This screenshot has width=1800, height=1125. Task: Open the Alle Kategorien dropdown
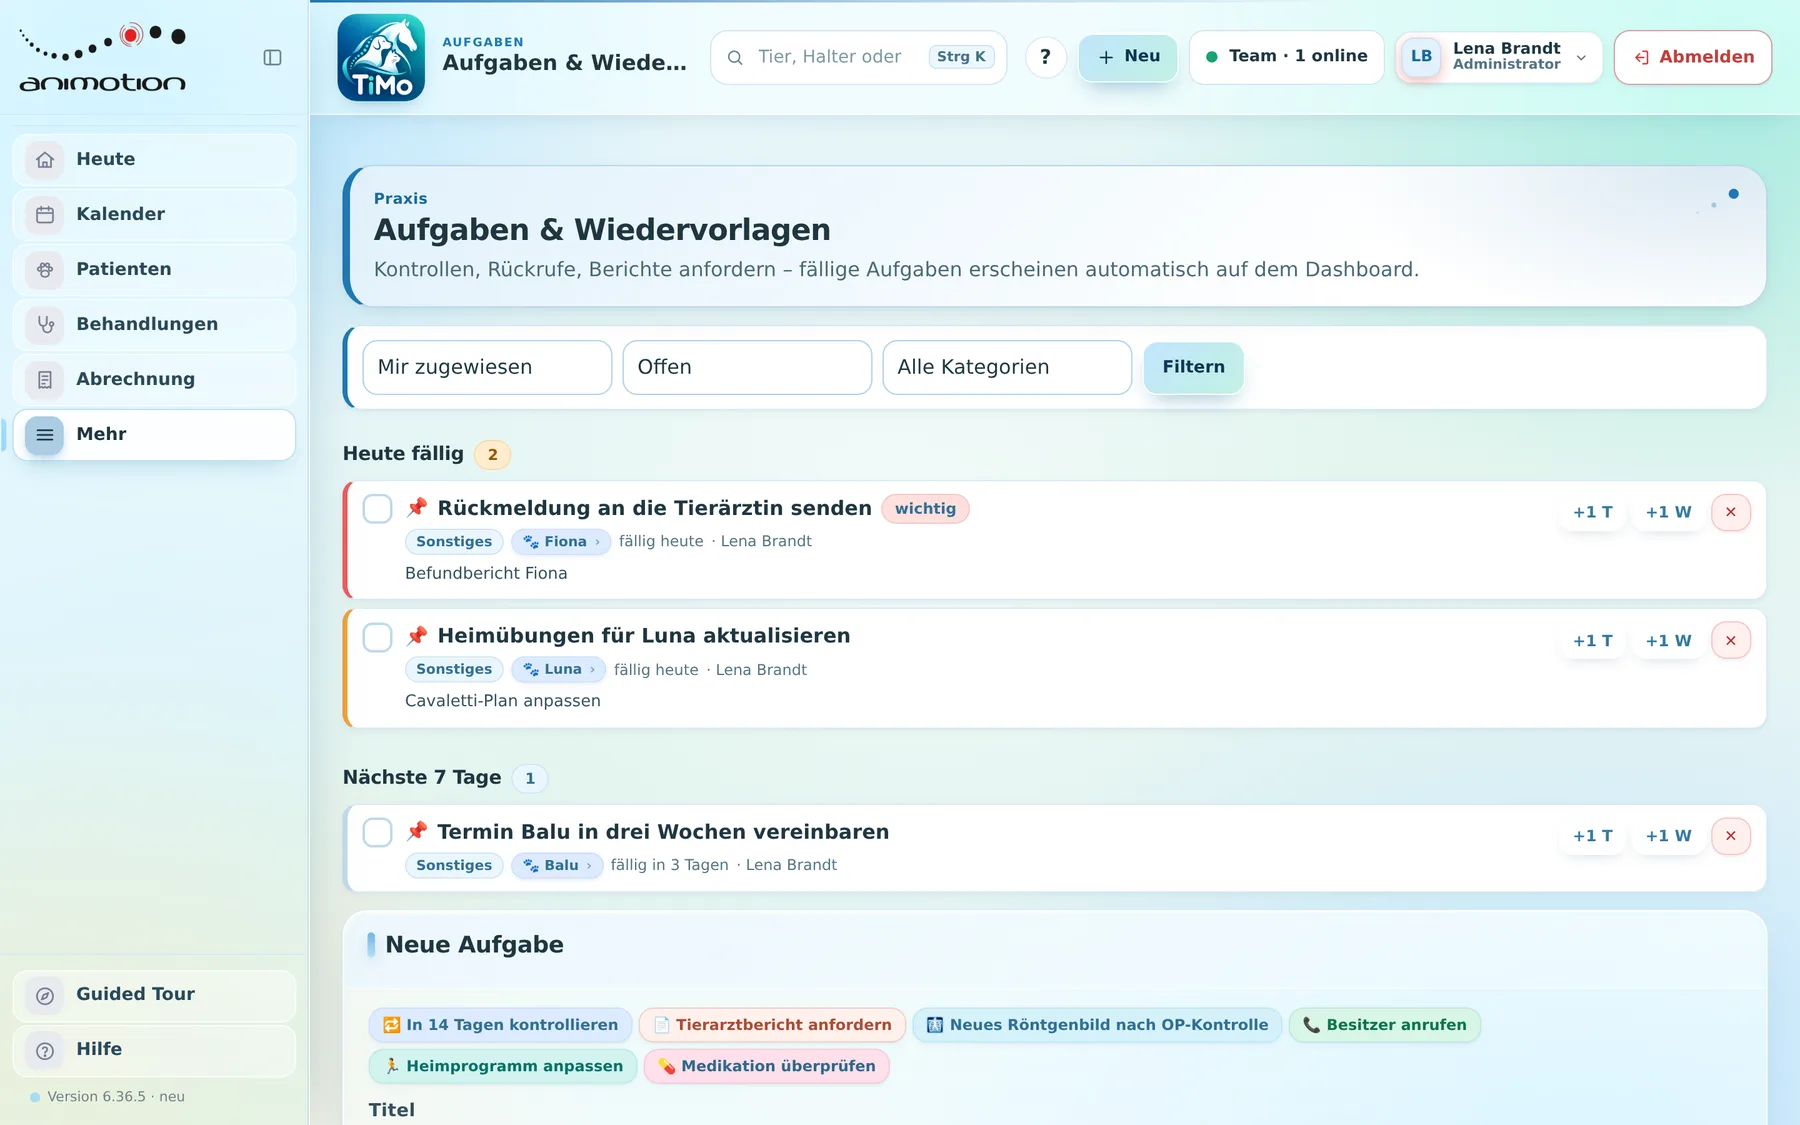(1007, 367)
